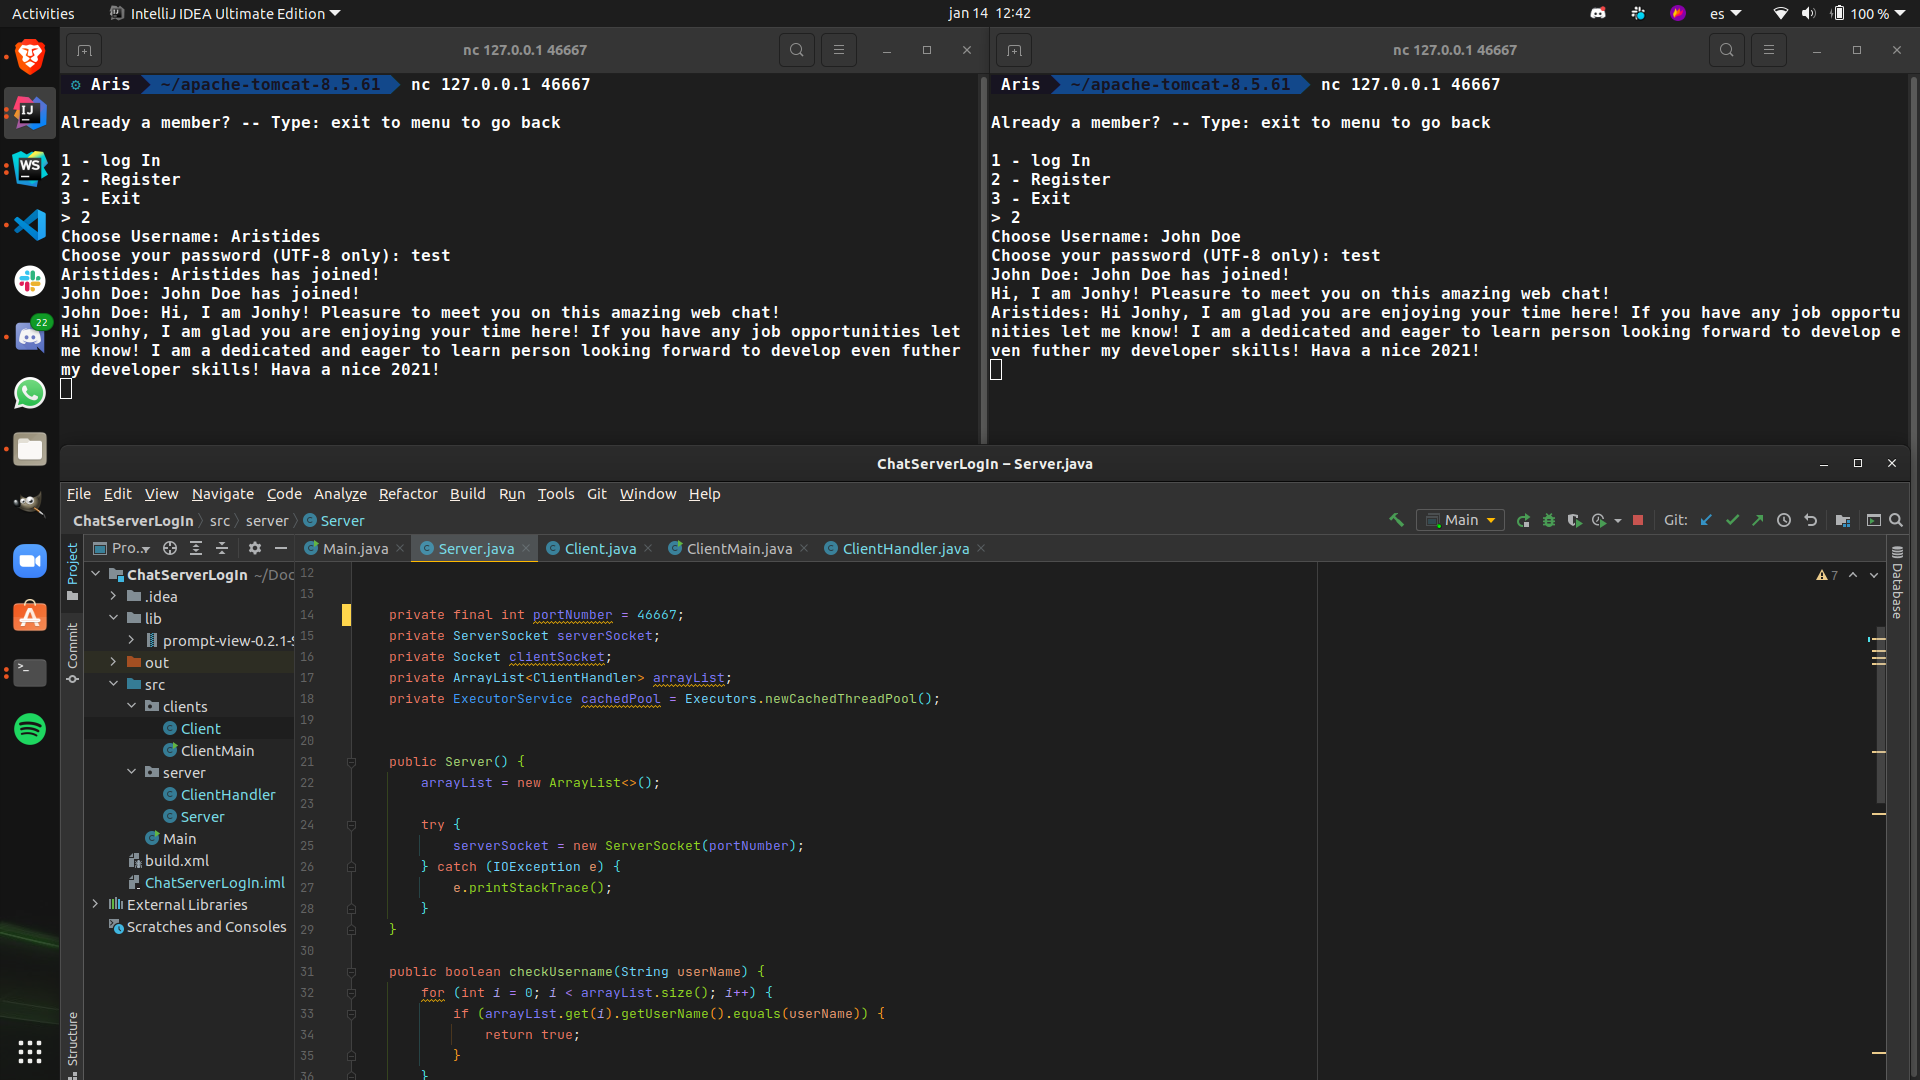Open Git show history clock icon

pos(1784,520)
